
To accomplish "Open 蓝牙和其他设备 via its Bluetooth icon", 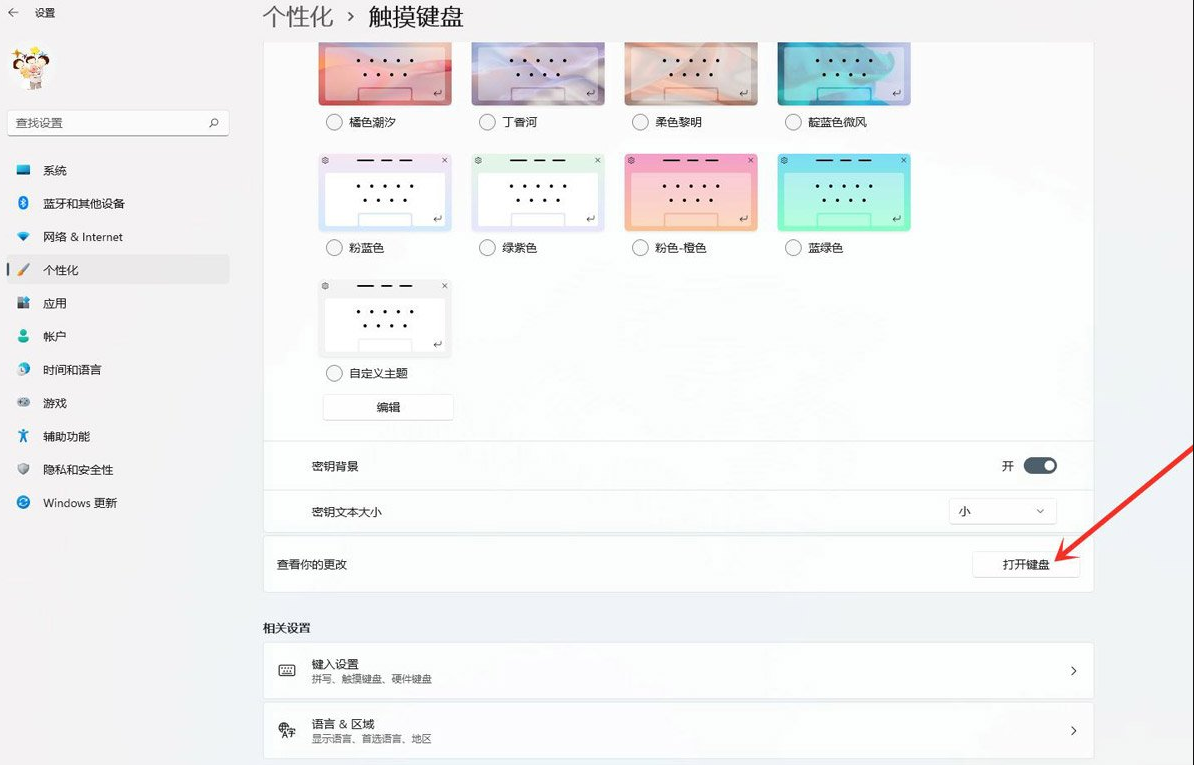I will pos(23,203).
